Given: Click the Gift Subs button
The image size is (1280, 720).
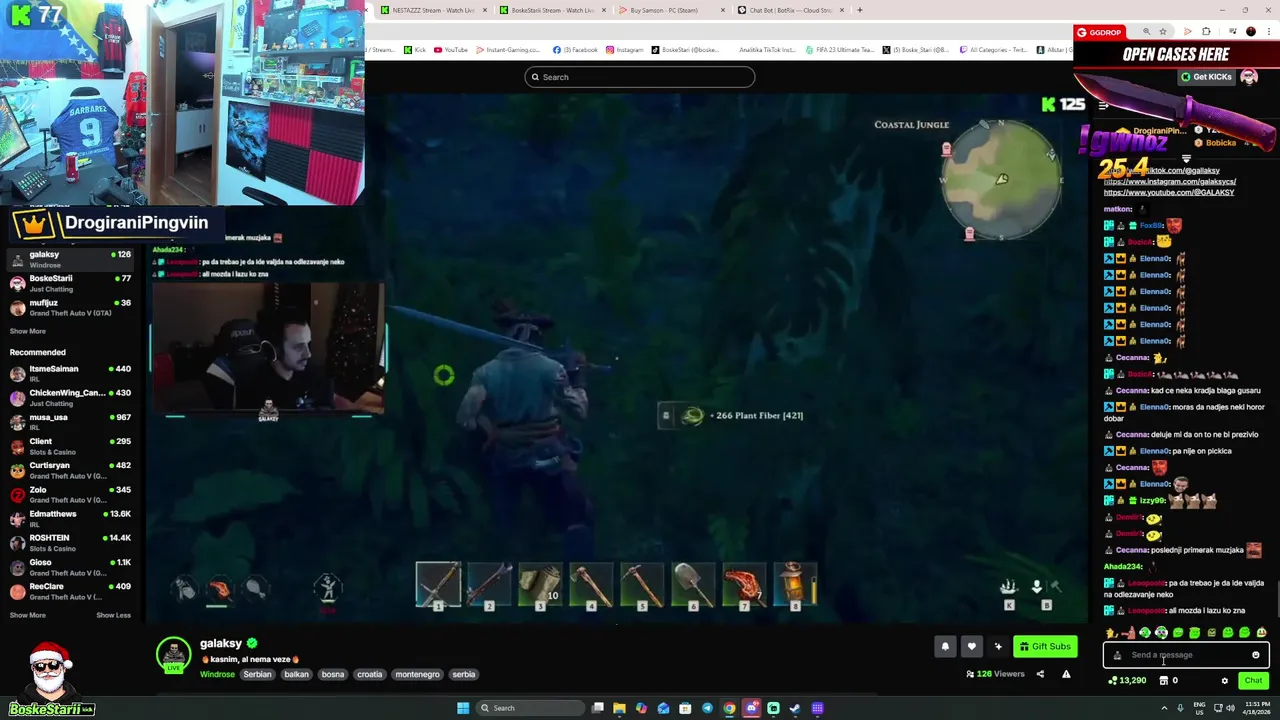Looking at the screenshot, I should click(x=1045, y=646).
